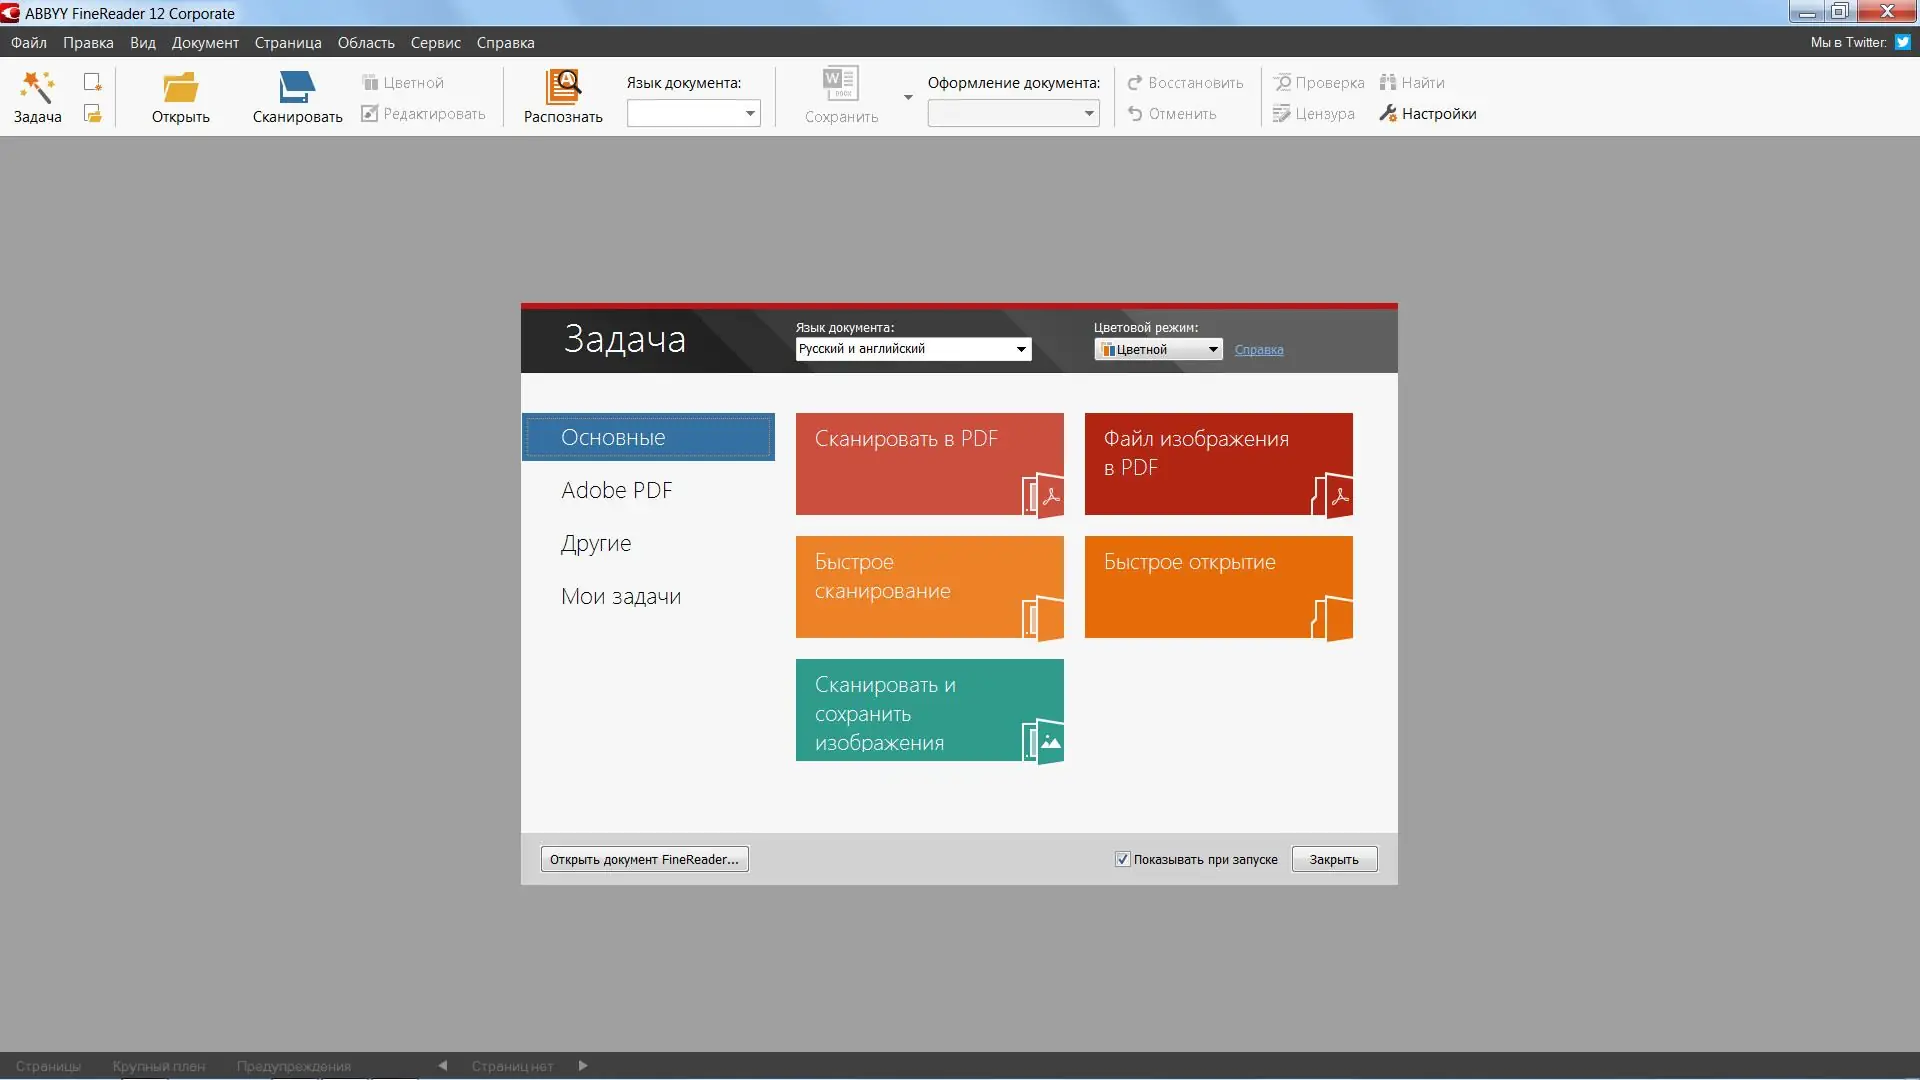Click the Открыть folder icon
1920x1080 pixels.
point(180,88)
